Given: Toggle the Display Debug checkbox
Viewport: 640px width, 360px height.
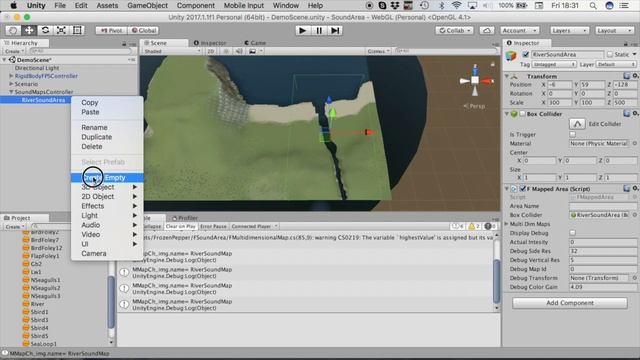Looking at the screenshot, I should tap(573, 233).
